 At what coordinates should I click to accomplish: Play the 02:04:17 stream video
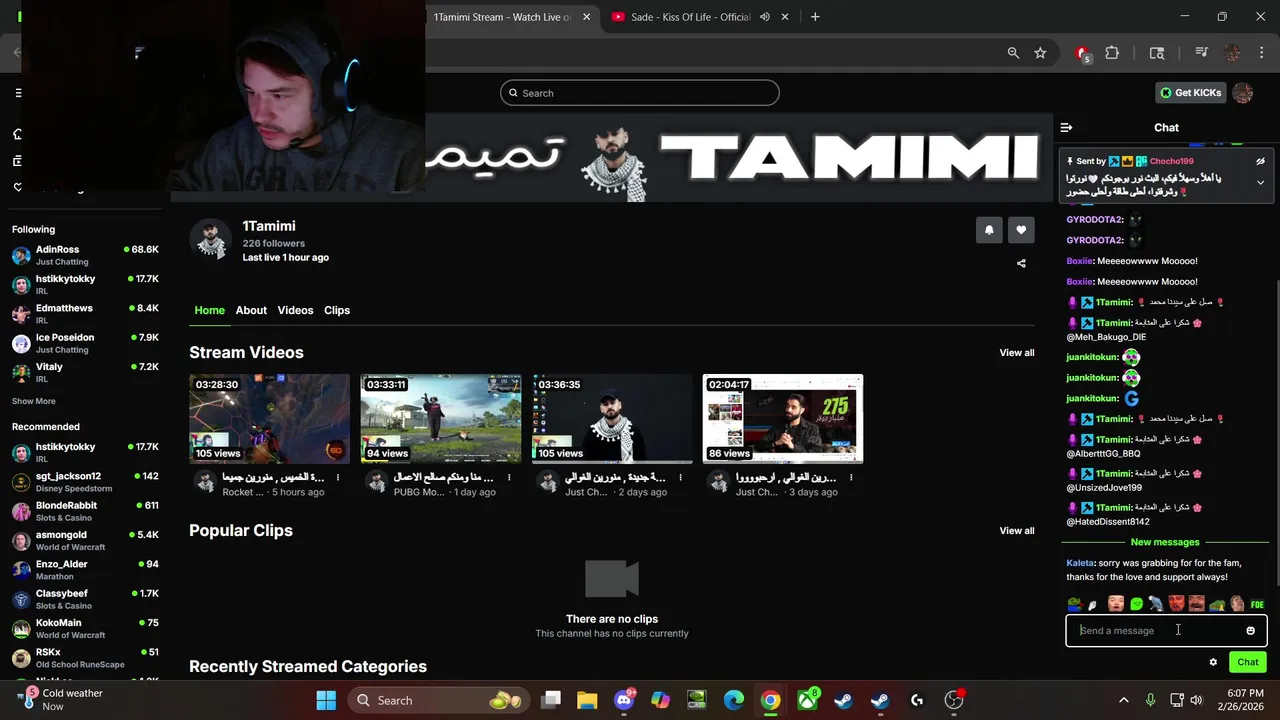[x=783, y=419]
